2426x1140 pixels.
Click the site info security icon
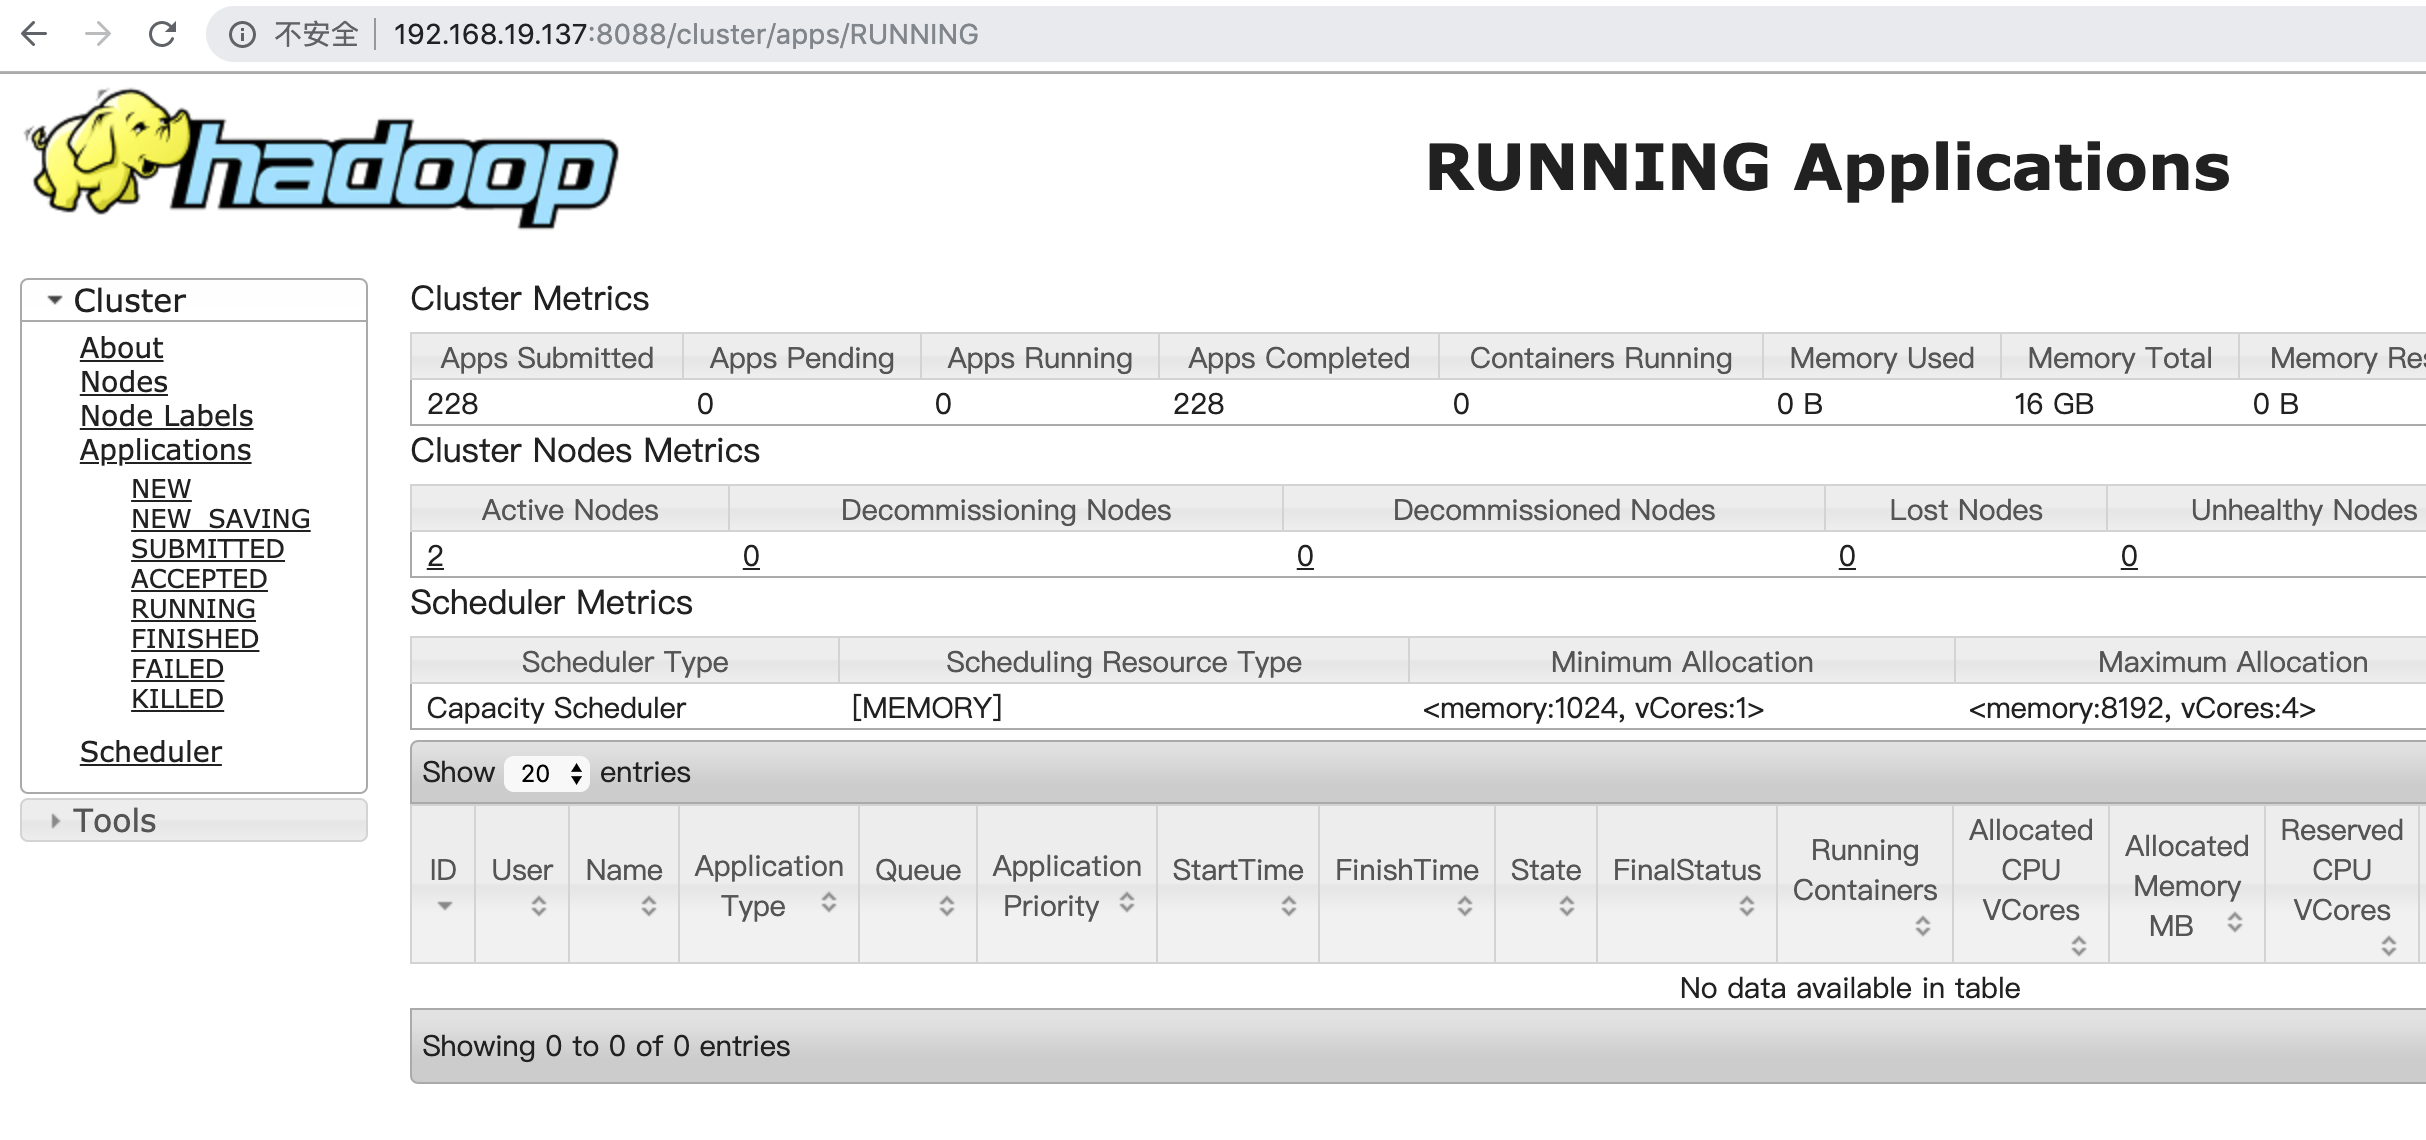click(x=242, y=35)
